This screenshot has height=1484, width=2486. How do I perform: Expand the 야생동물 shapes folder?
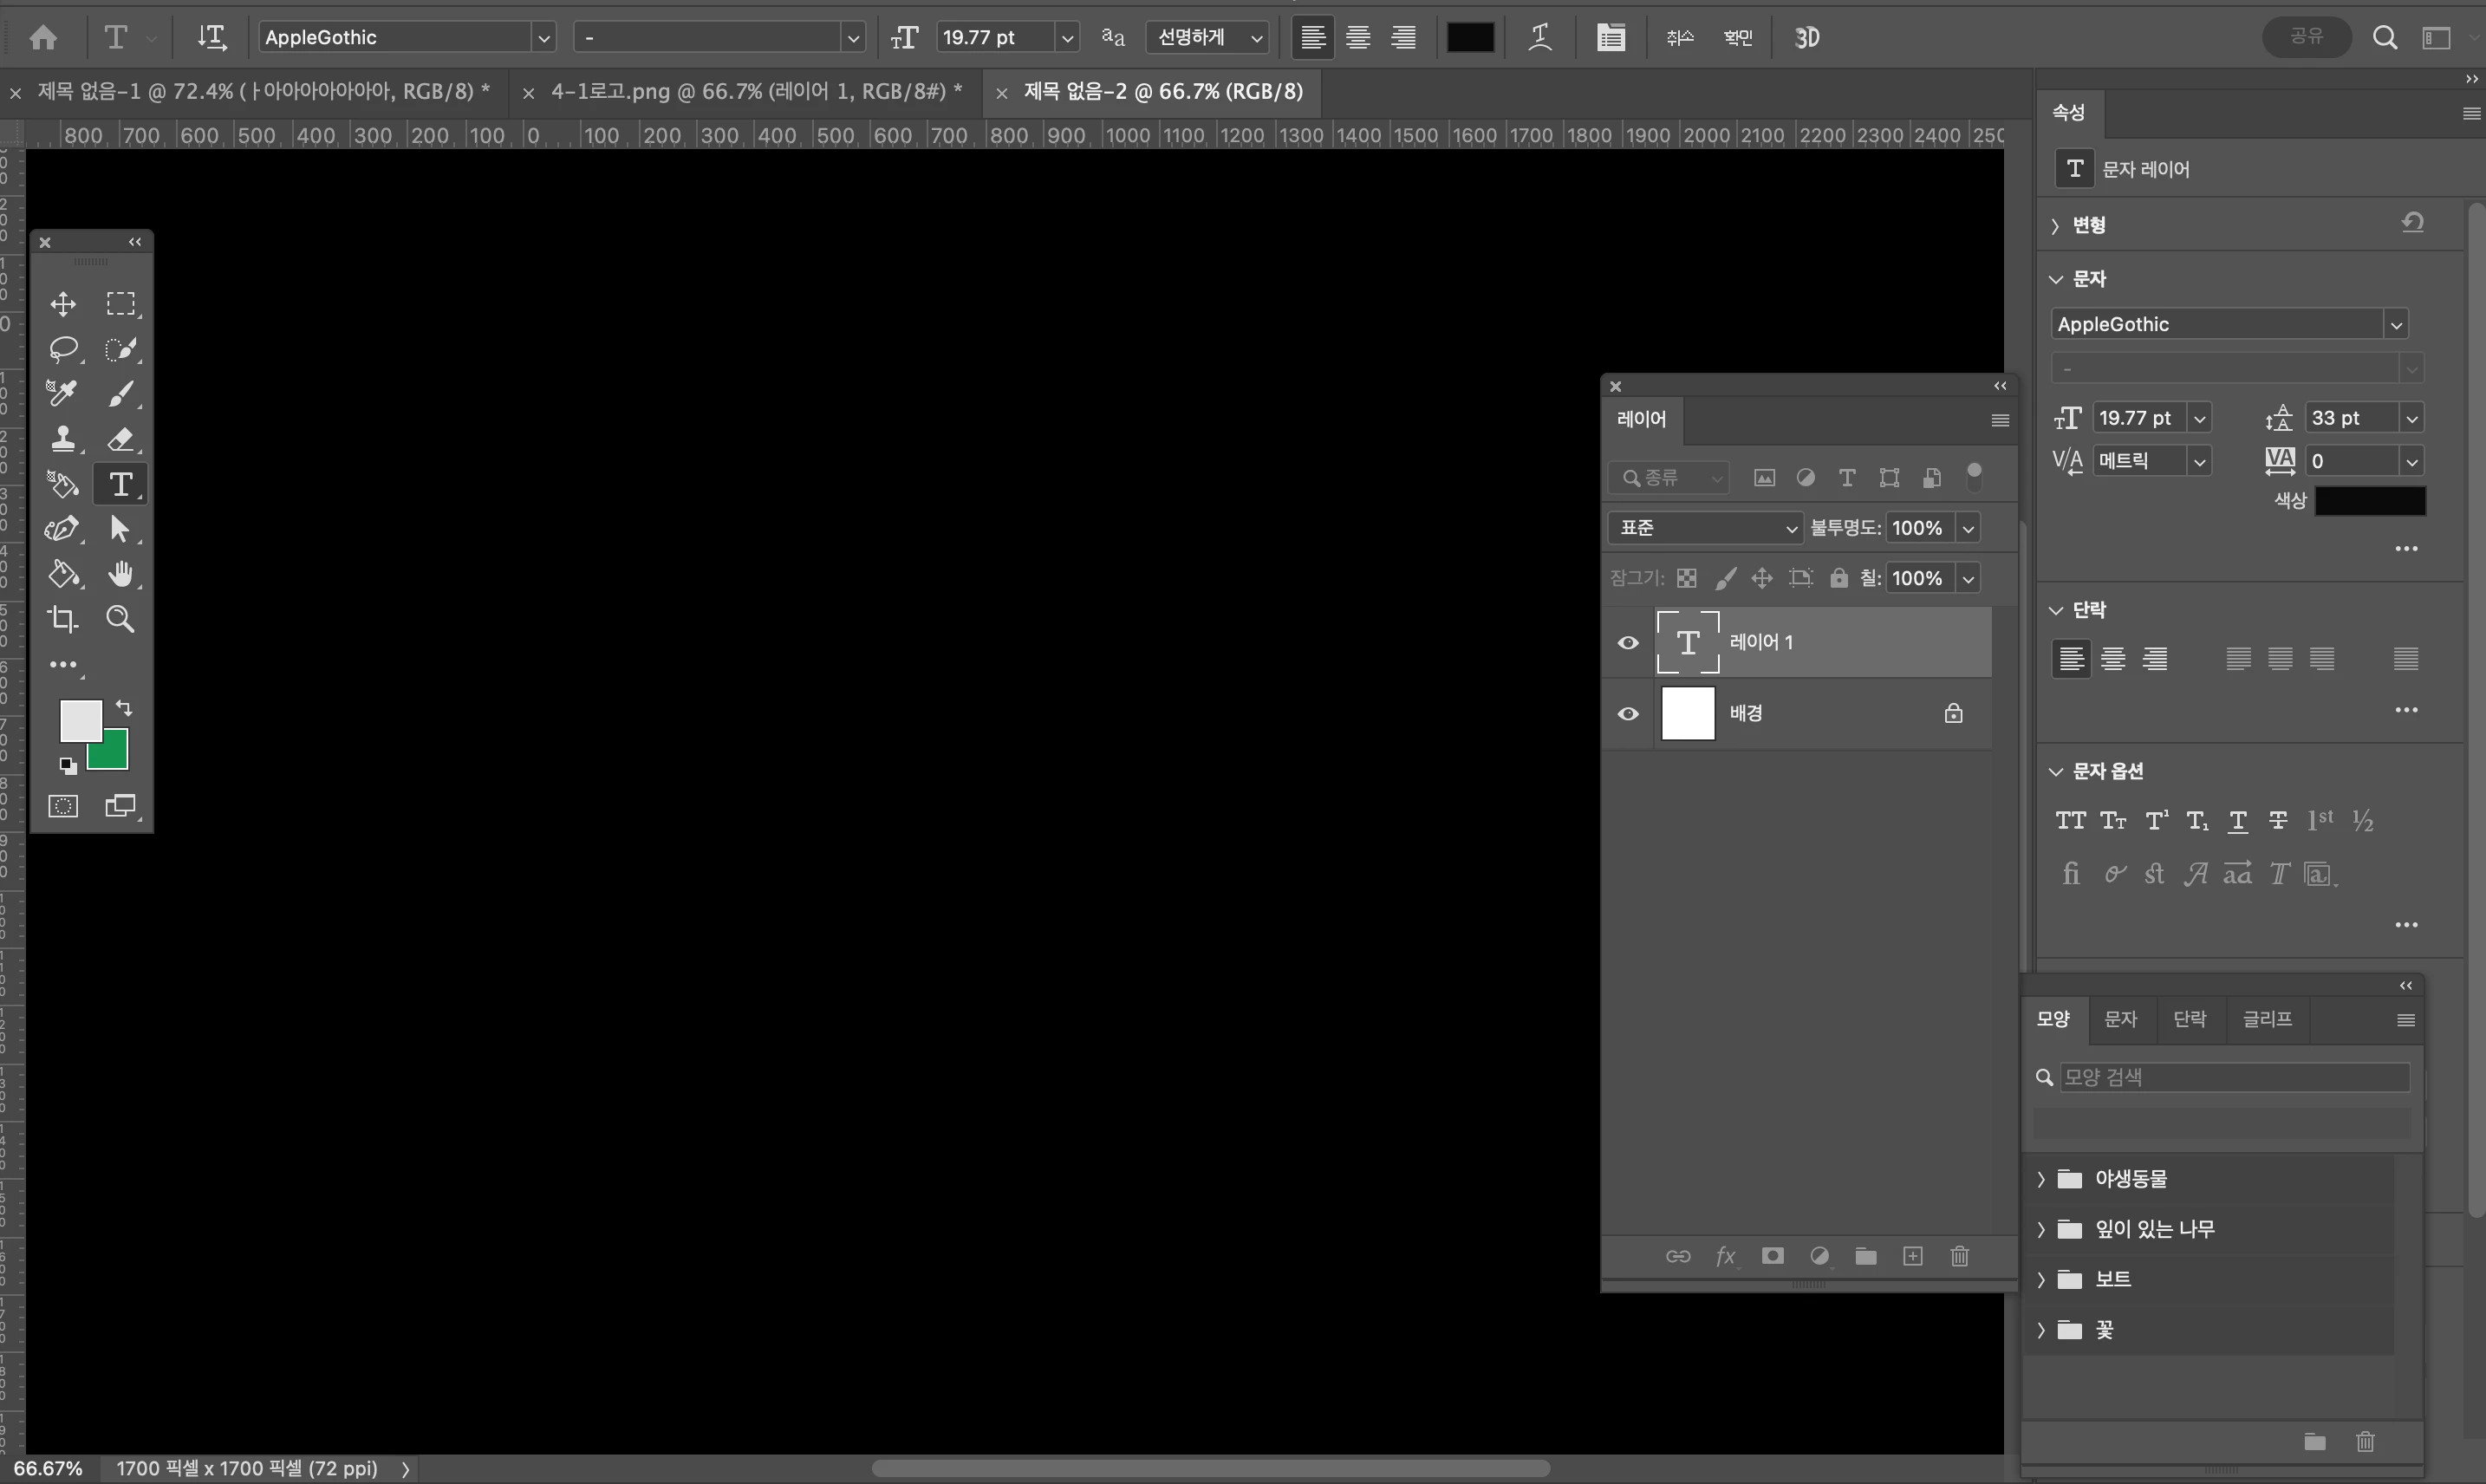coord(2041,1179)
